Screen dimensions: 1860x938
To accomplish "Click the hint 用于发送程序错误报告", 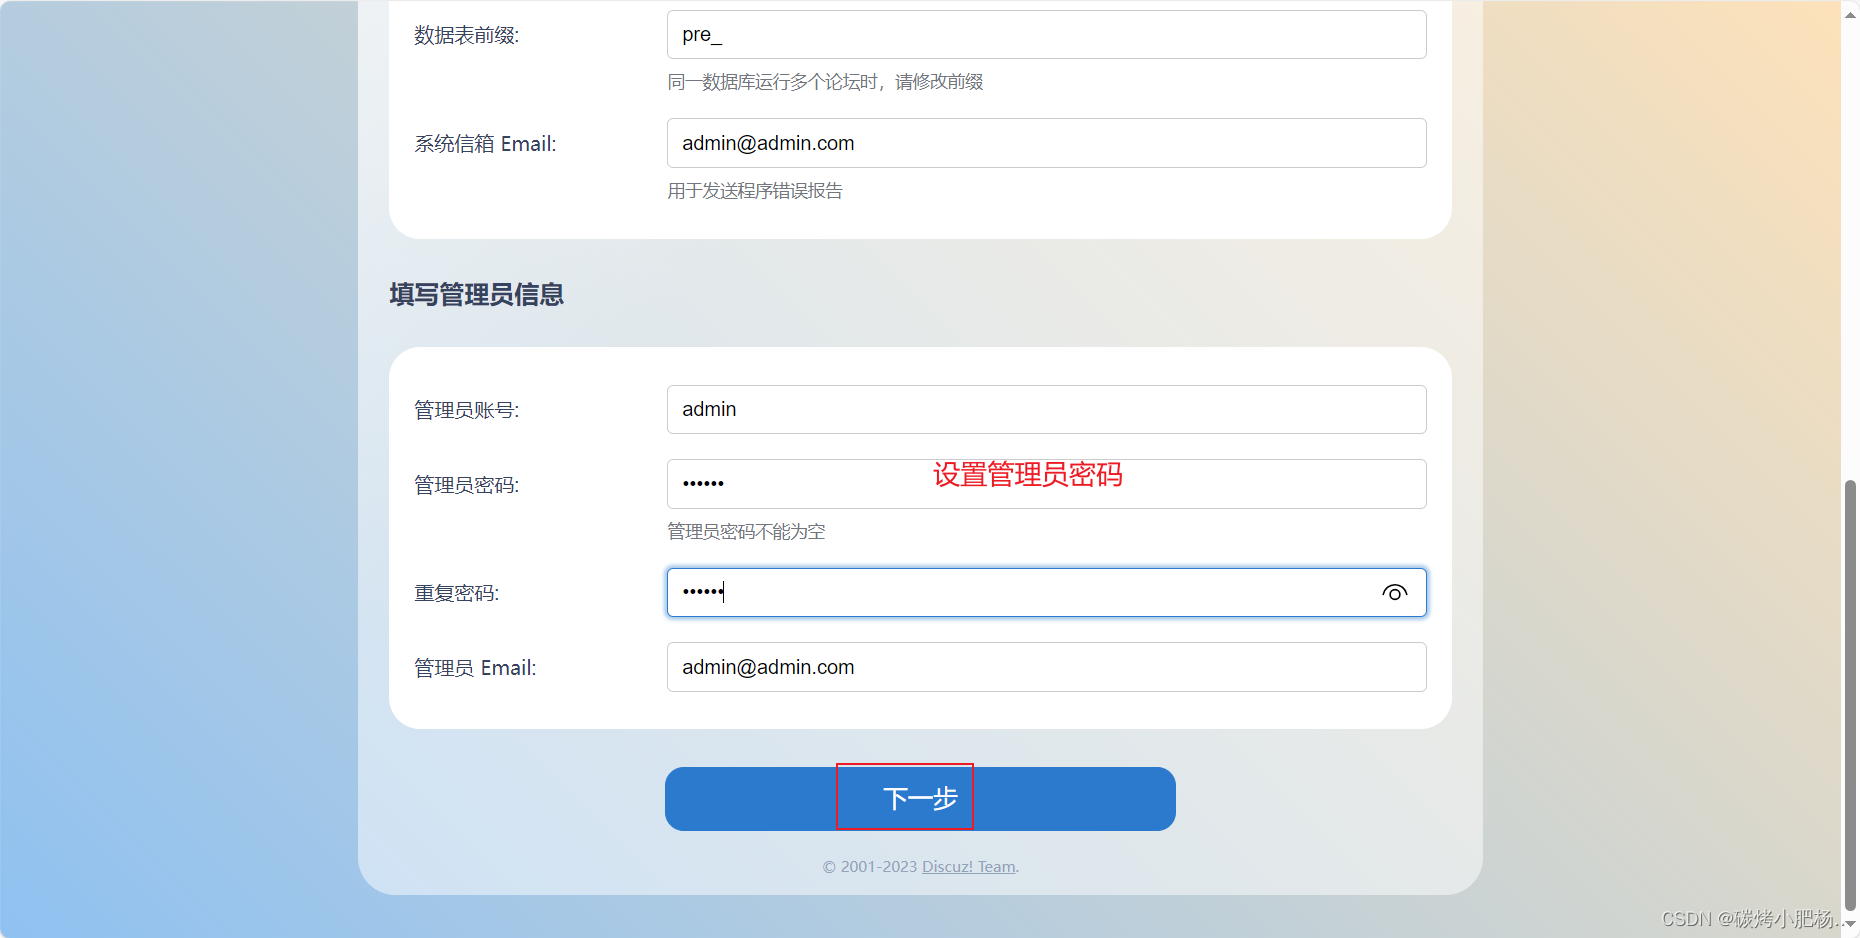I will point(755,191).
